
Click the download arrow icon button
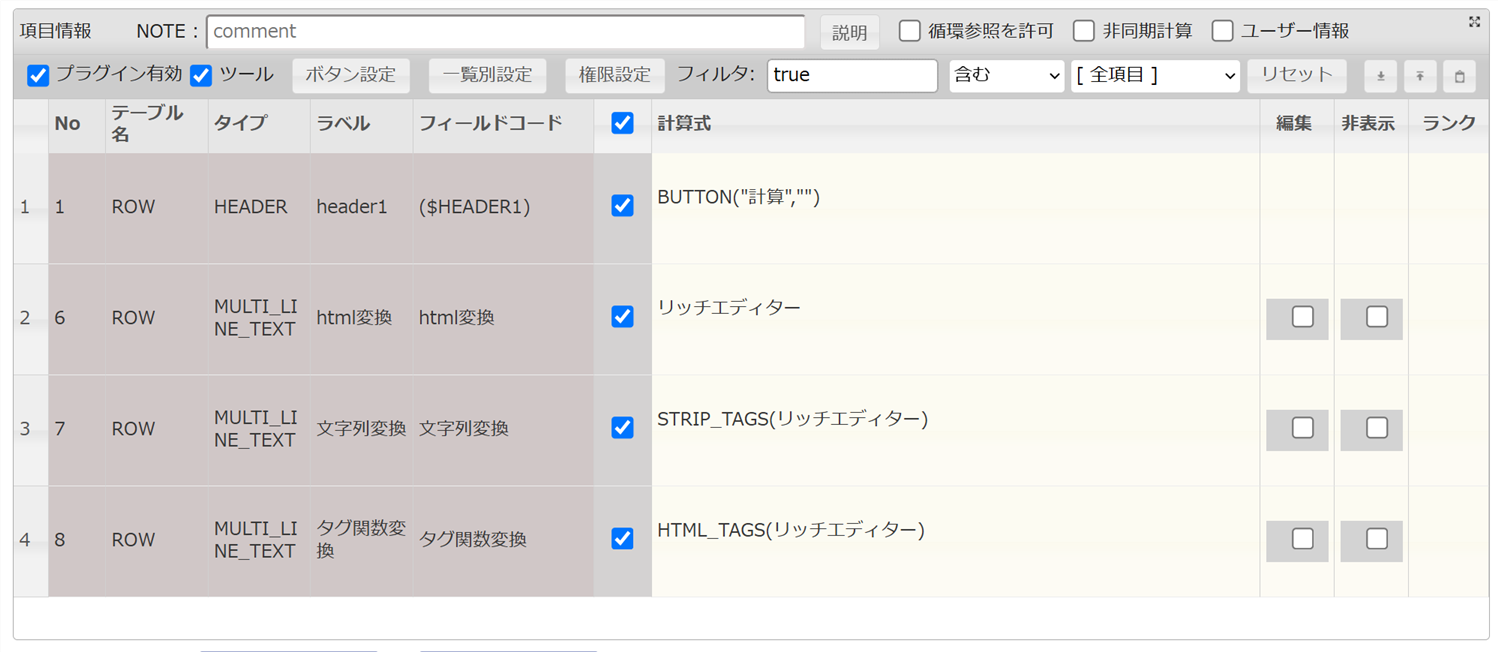(1380, 76)
